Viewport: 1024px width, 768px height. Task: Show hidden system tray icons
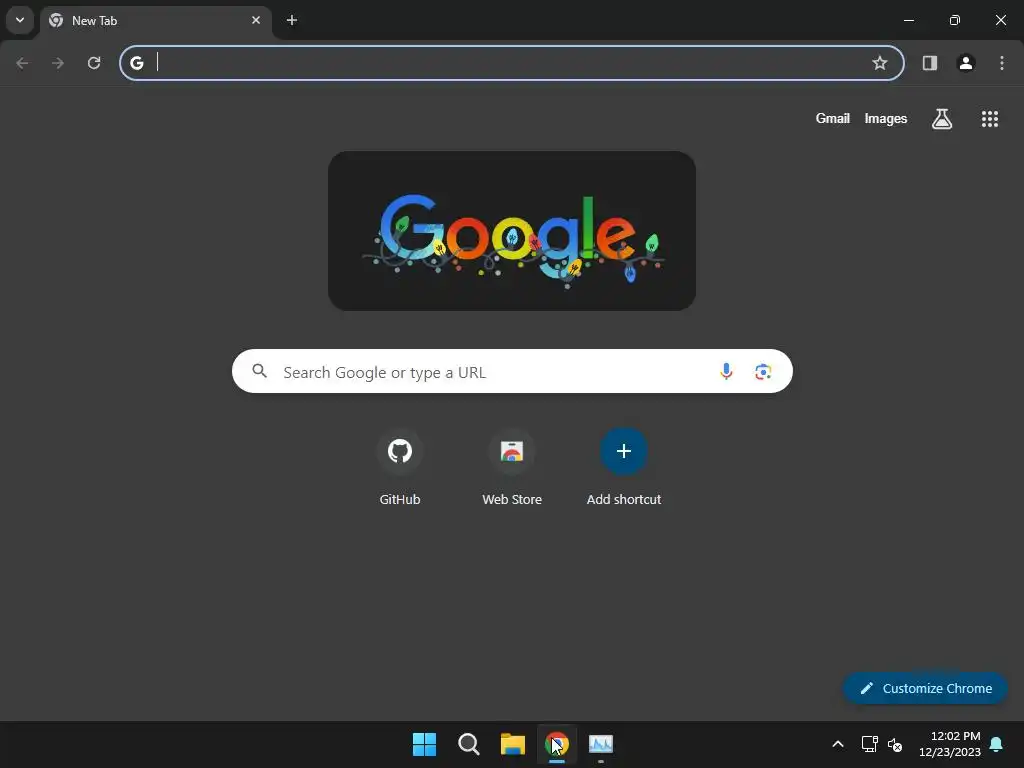click(x=838, y=744)
